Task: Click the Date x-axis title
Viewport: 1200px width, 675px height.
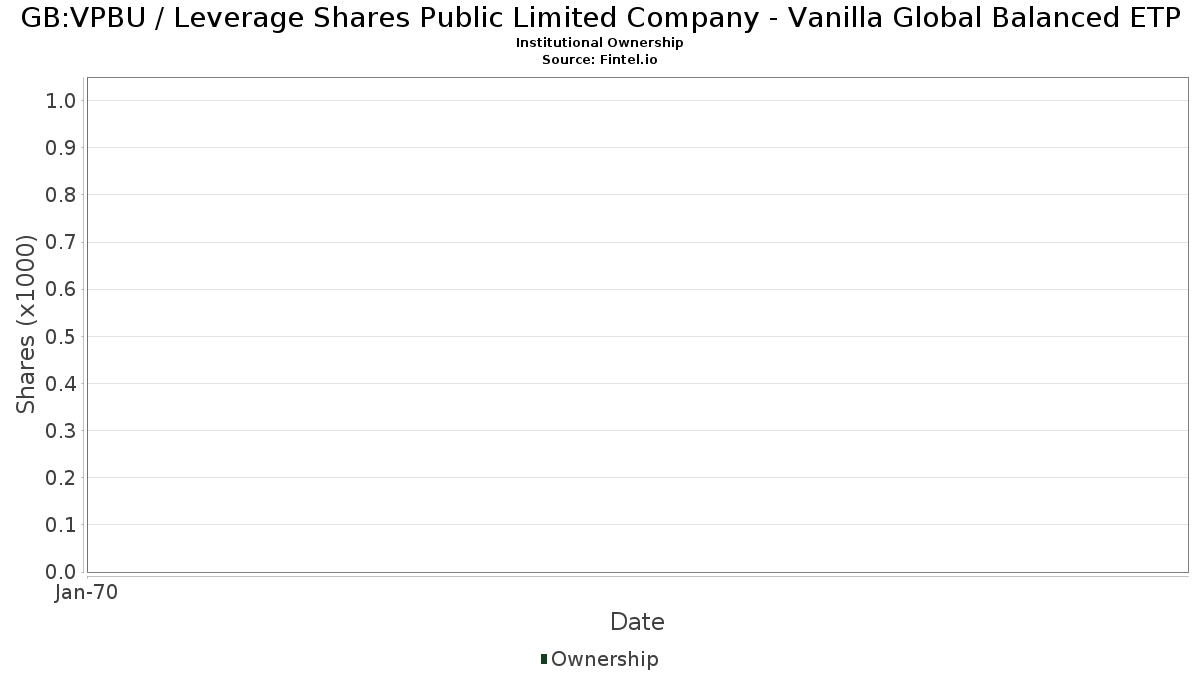Action: click(637, 622)
